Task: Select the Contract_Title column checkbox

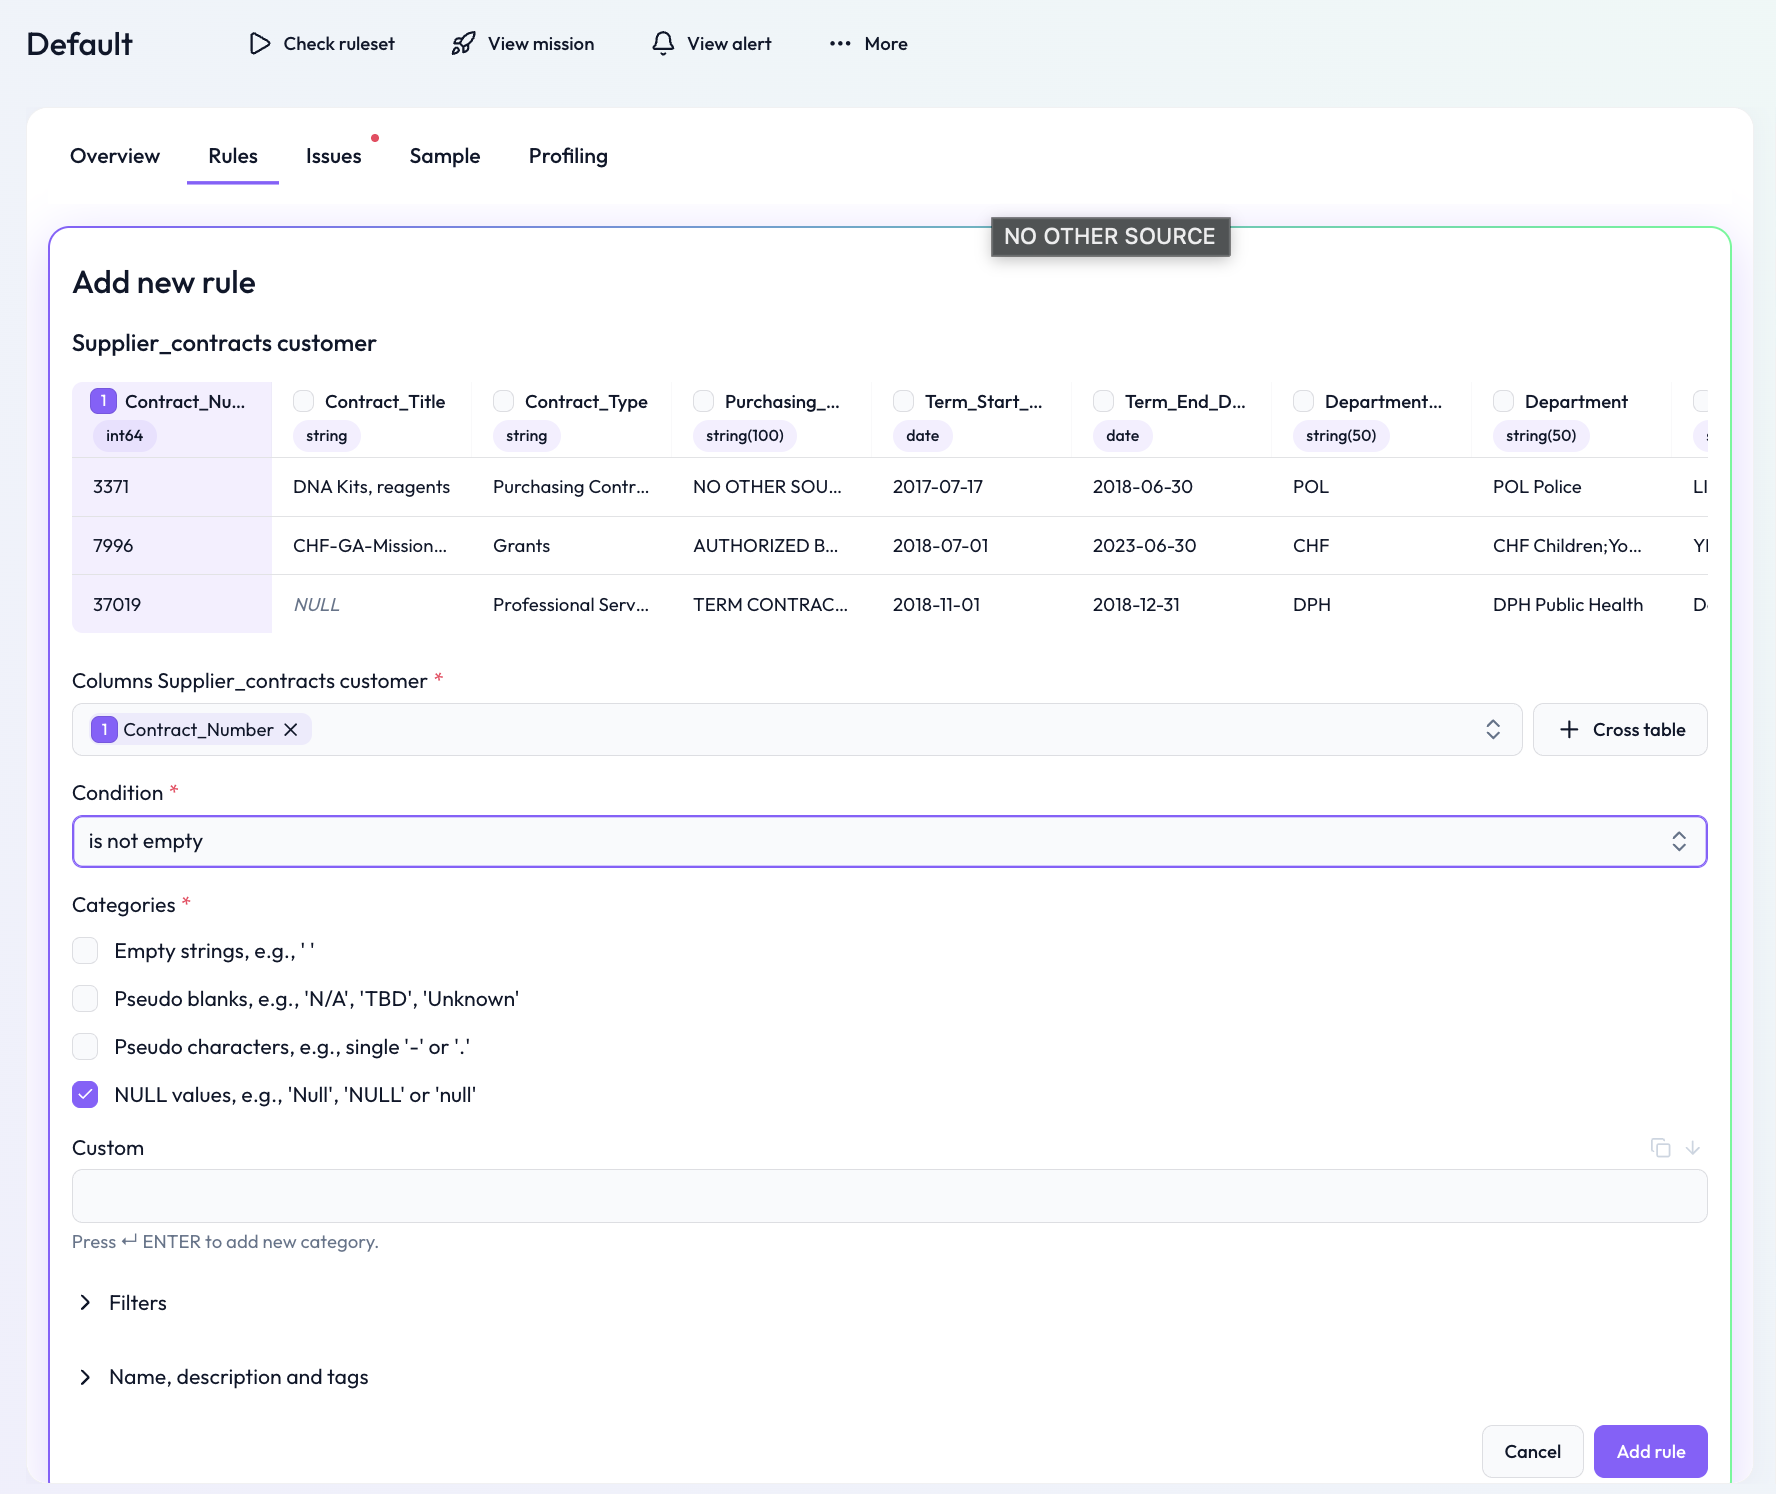Action: [304, 401]
